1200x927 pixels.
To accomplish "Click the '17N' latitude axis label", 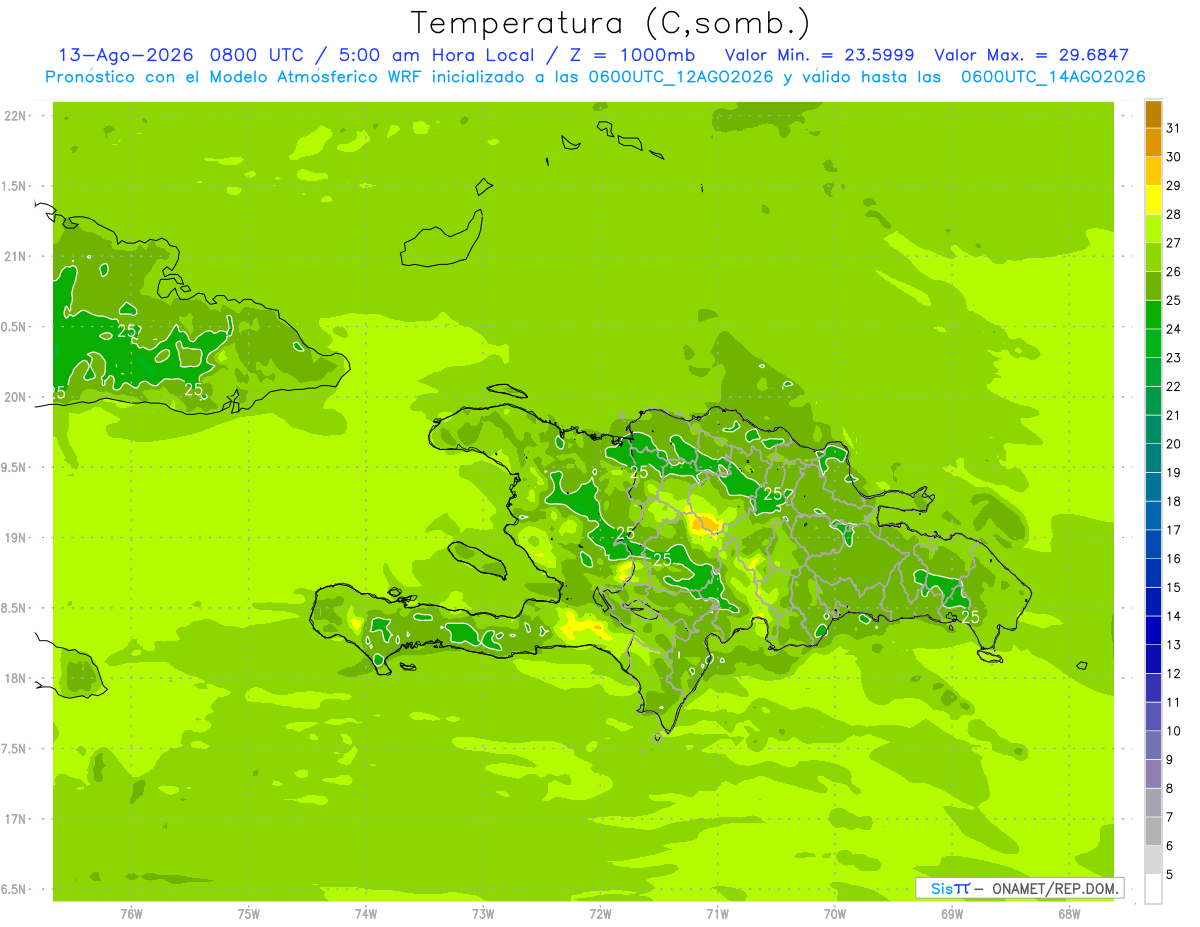I will coord(14,819).
